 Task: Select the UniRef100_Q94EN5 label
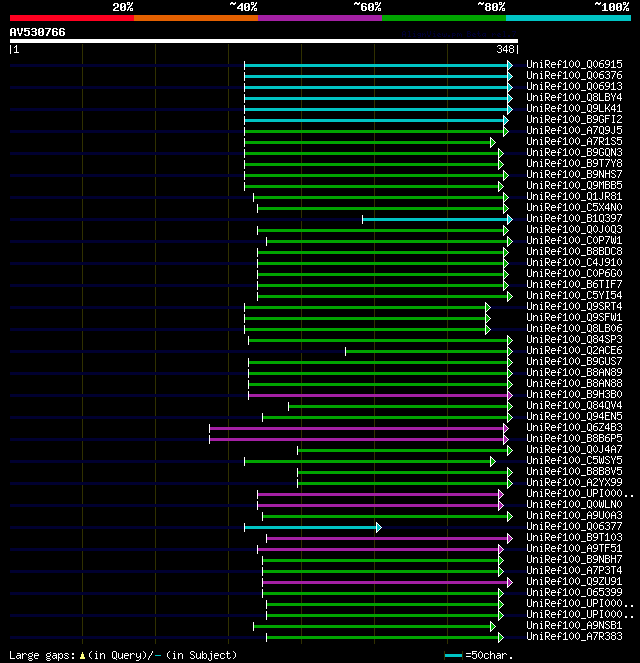tap(574, 416)
